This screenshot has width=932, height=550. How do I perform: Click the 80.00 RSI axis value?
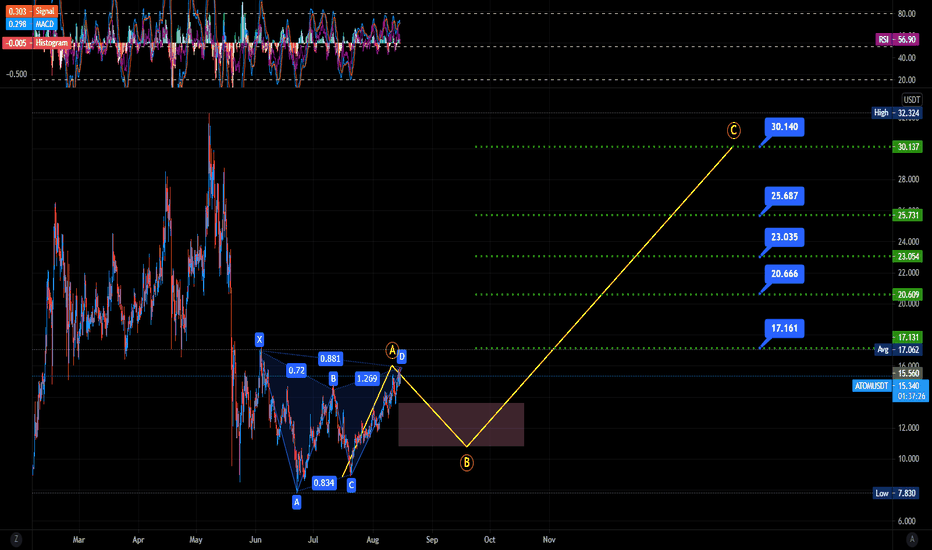coord(907,13)
